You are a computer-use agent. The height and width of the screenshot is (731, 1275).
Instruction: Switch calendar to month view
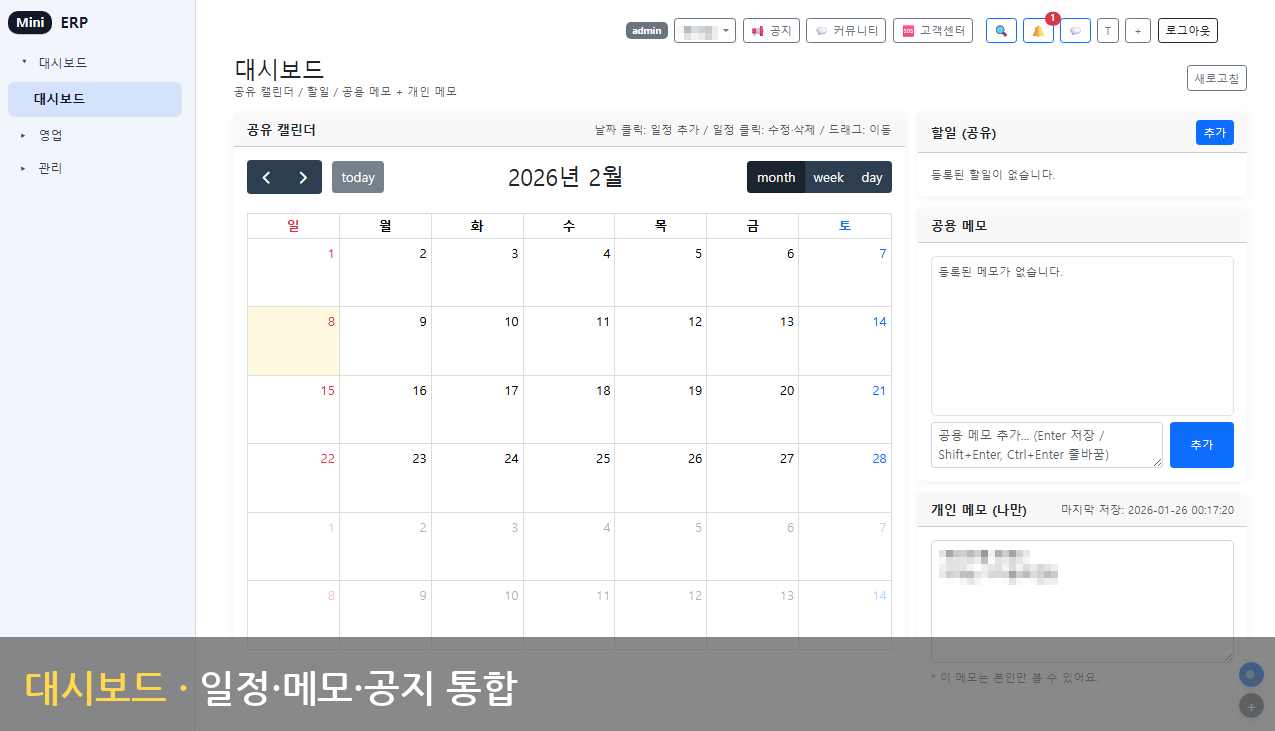(776, 177)
